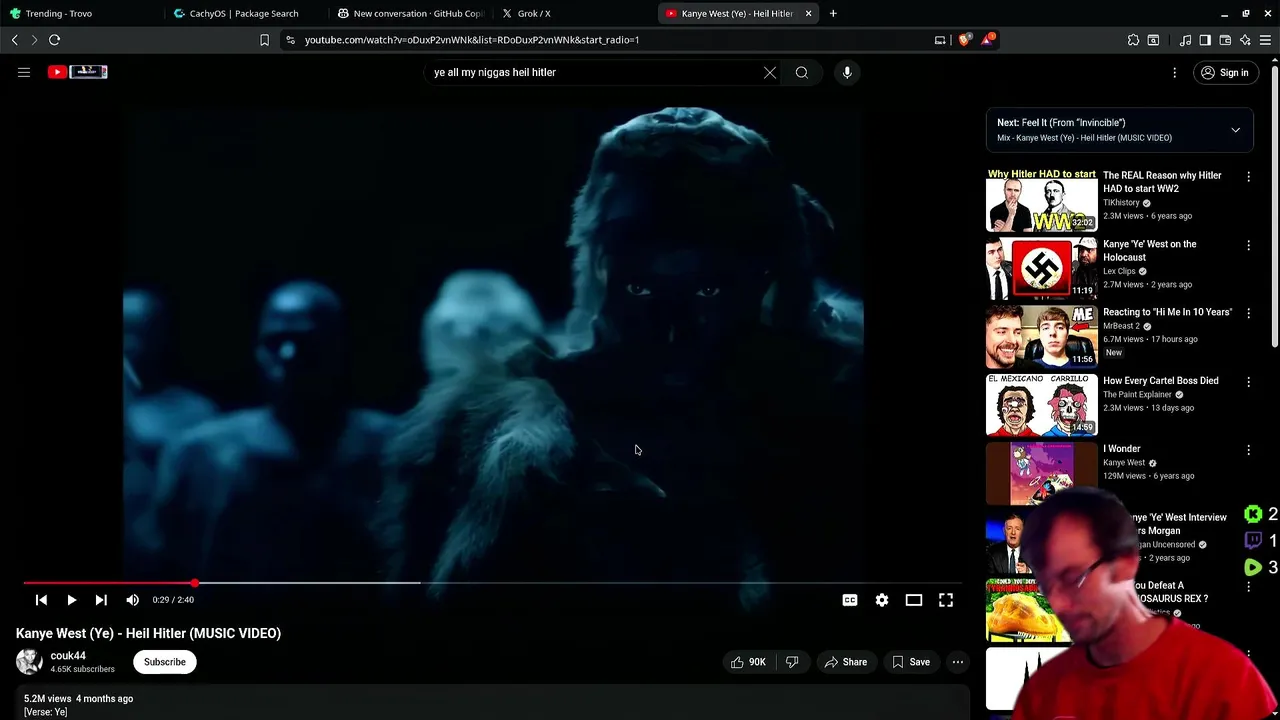Open the tab search icon in toolbar
1280x720 pixels.
coord(1153,40)
